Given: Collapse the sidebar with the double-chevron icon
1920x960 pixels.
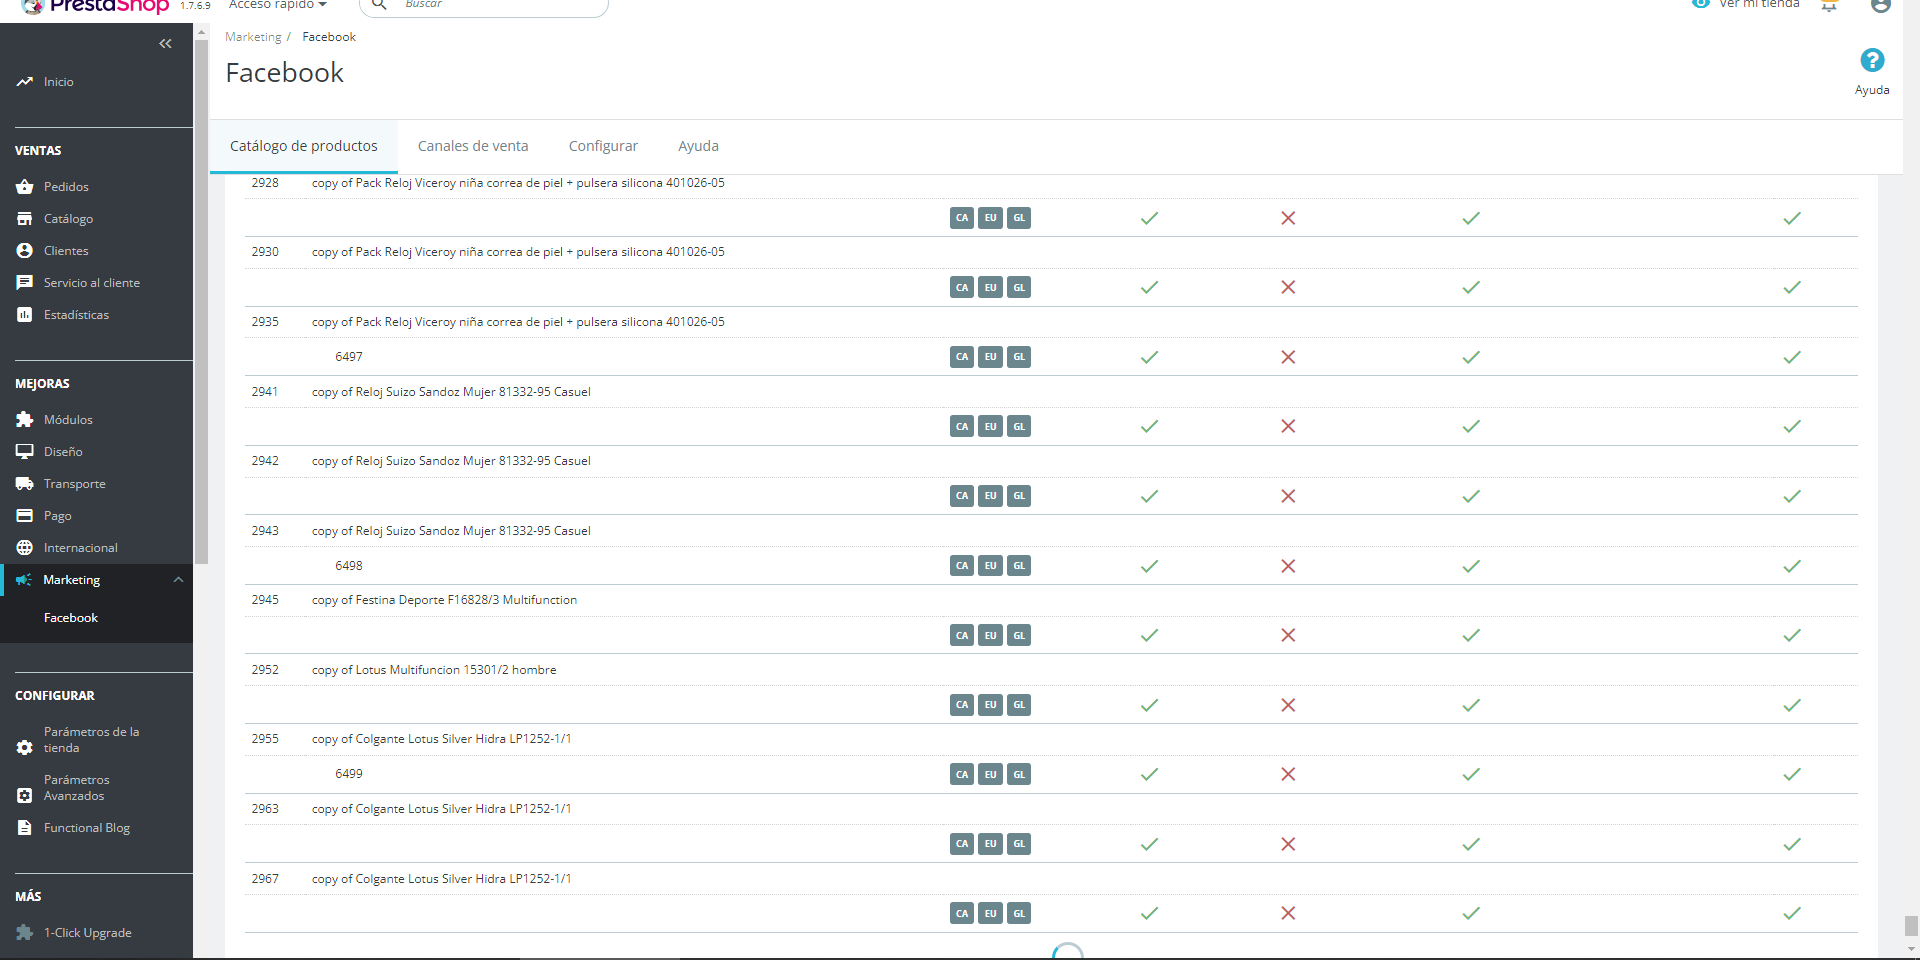Looking at the screenshot, I should pos(165,43).
